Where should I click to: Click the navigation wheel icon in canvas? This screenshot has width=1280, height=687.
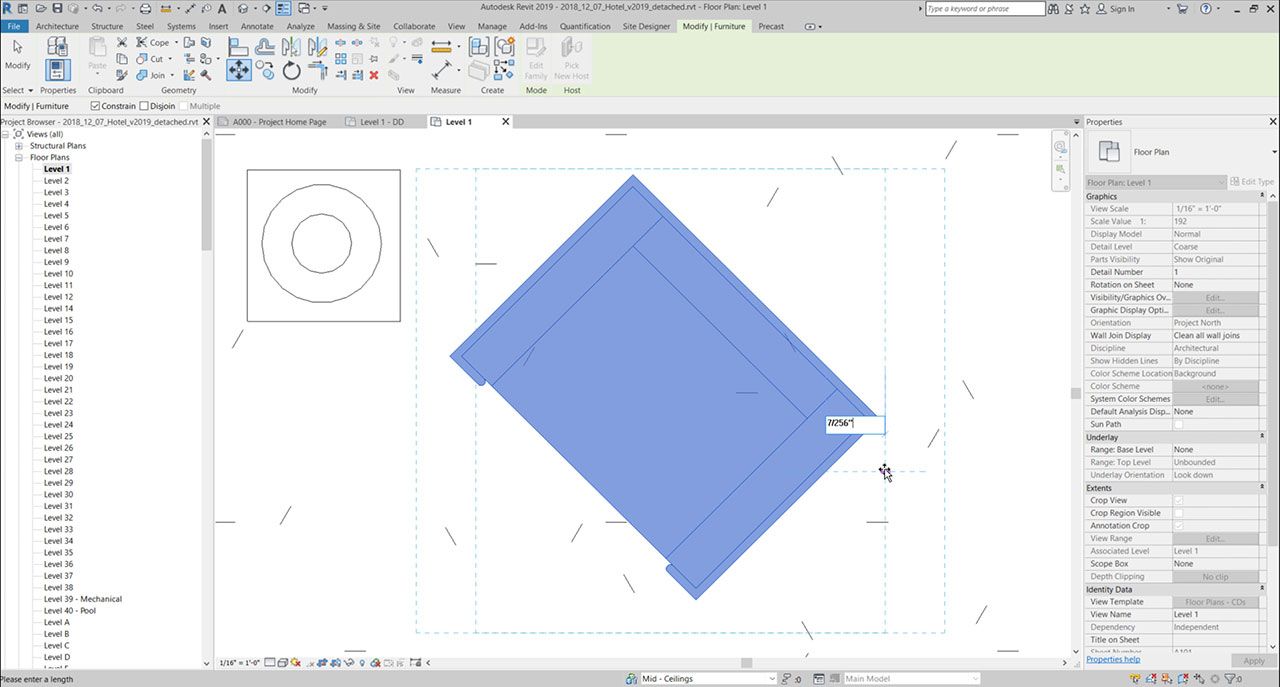pos(1060,147)
